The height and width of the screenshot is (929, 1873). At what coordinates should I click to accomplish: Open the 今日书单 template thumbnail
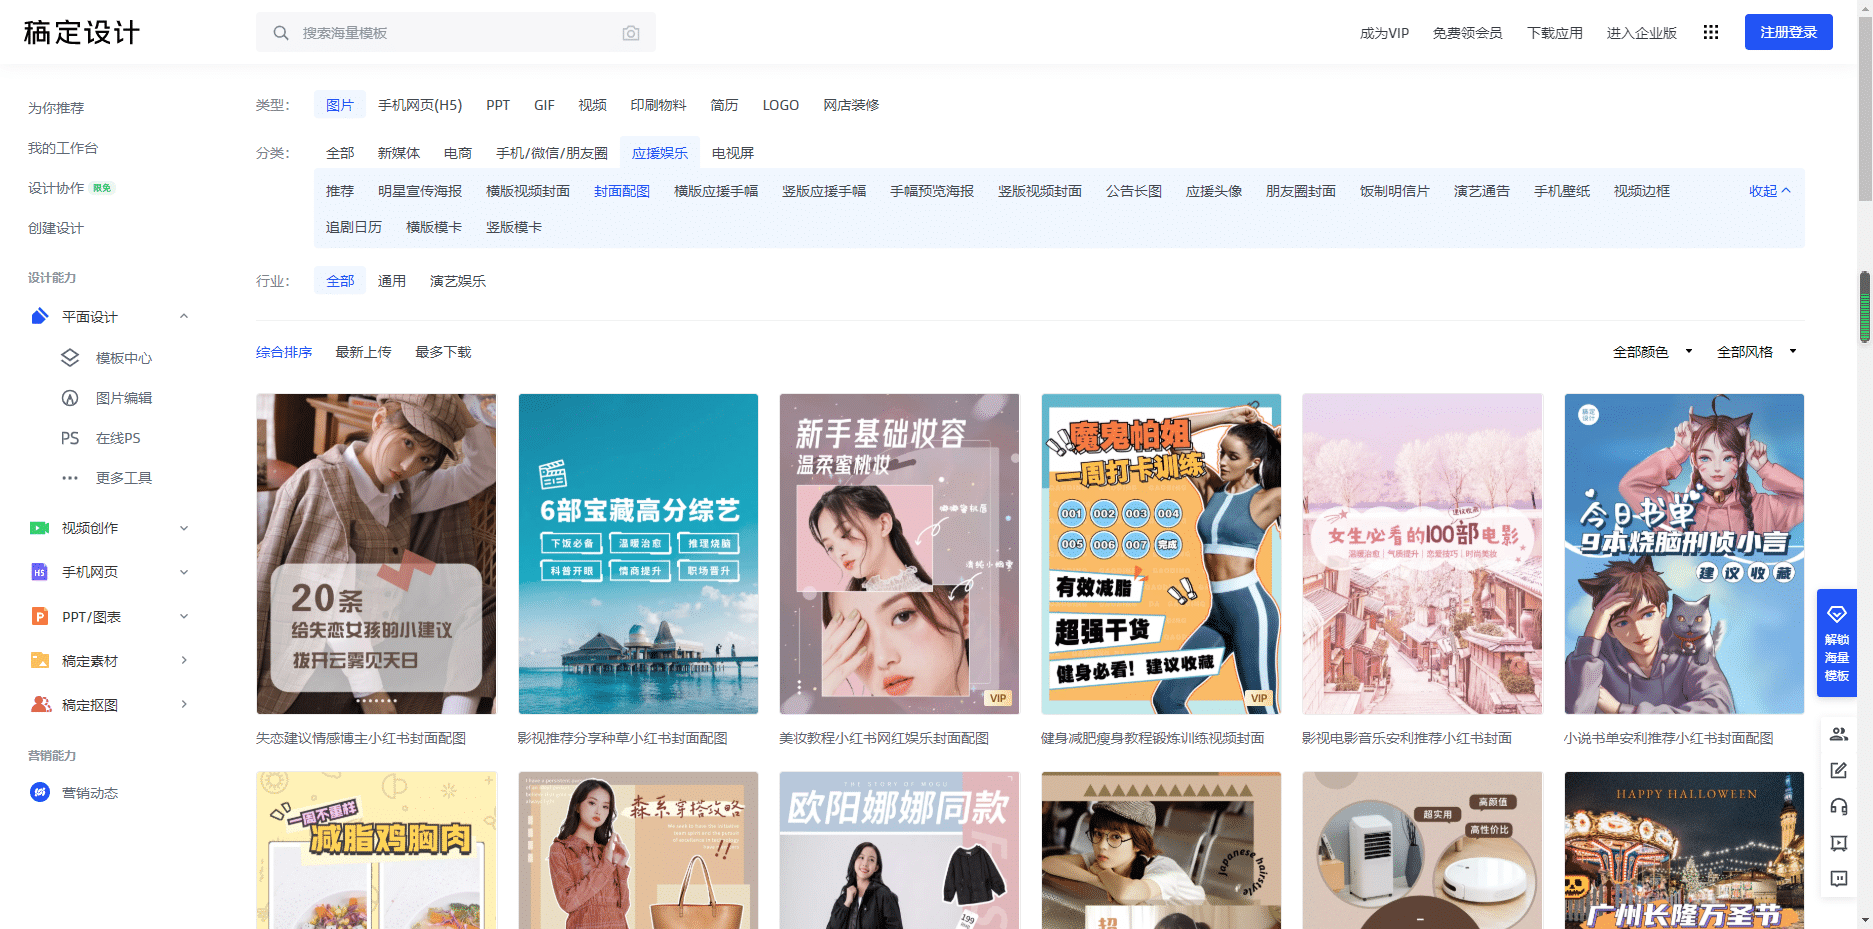point(1684,554)
